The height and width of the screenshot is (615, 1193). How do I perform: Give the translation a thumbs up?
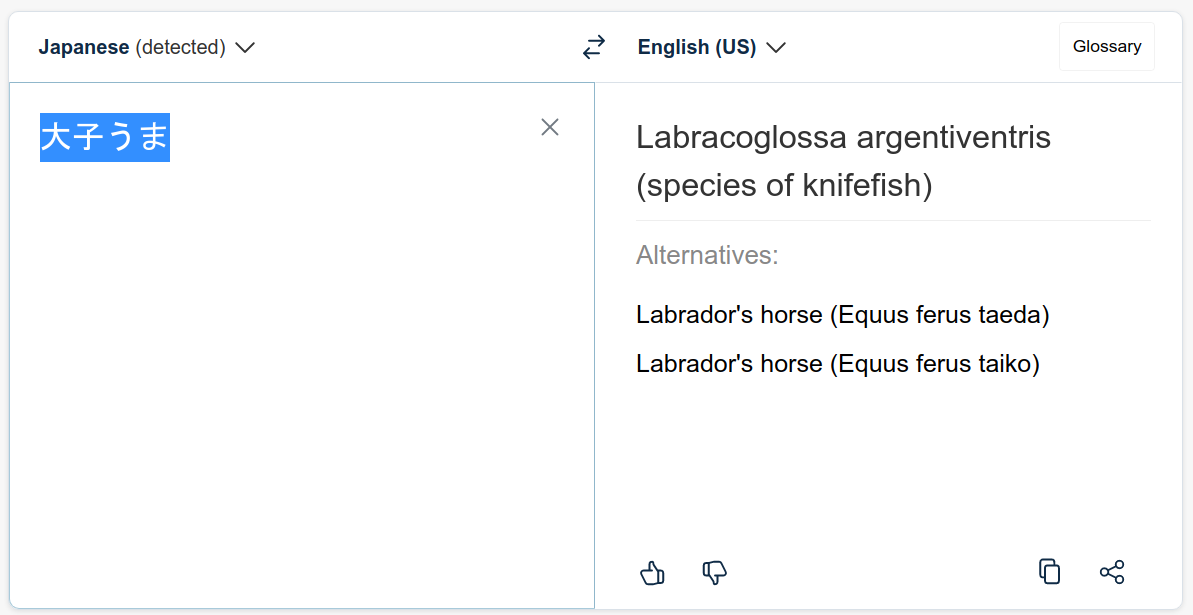click(x=652, y=572)
